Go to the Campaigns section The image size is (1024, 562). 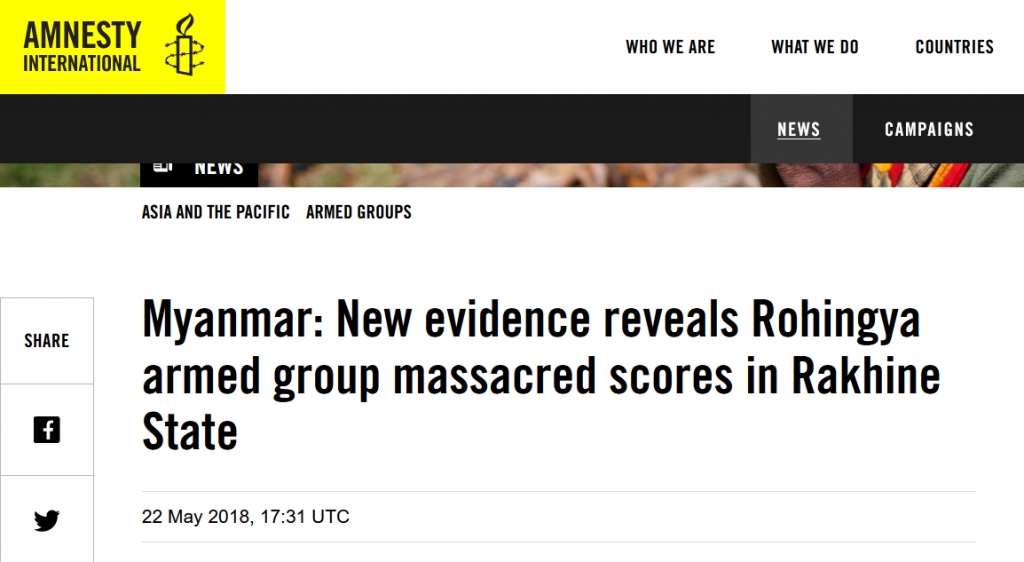point(929,129)
